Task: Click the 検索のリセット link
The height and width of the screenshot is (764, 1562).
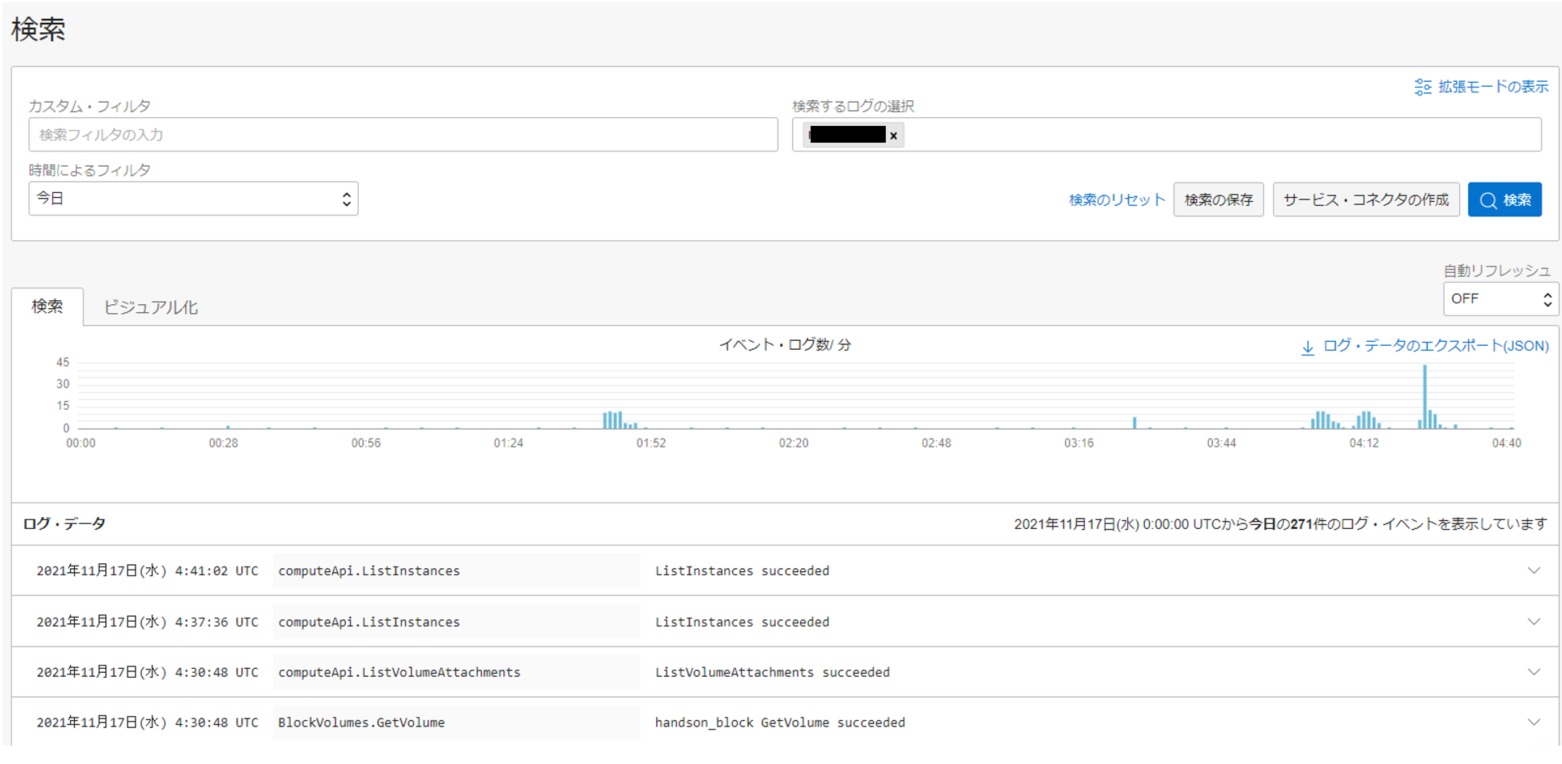Action: coord(1116,199)
